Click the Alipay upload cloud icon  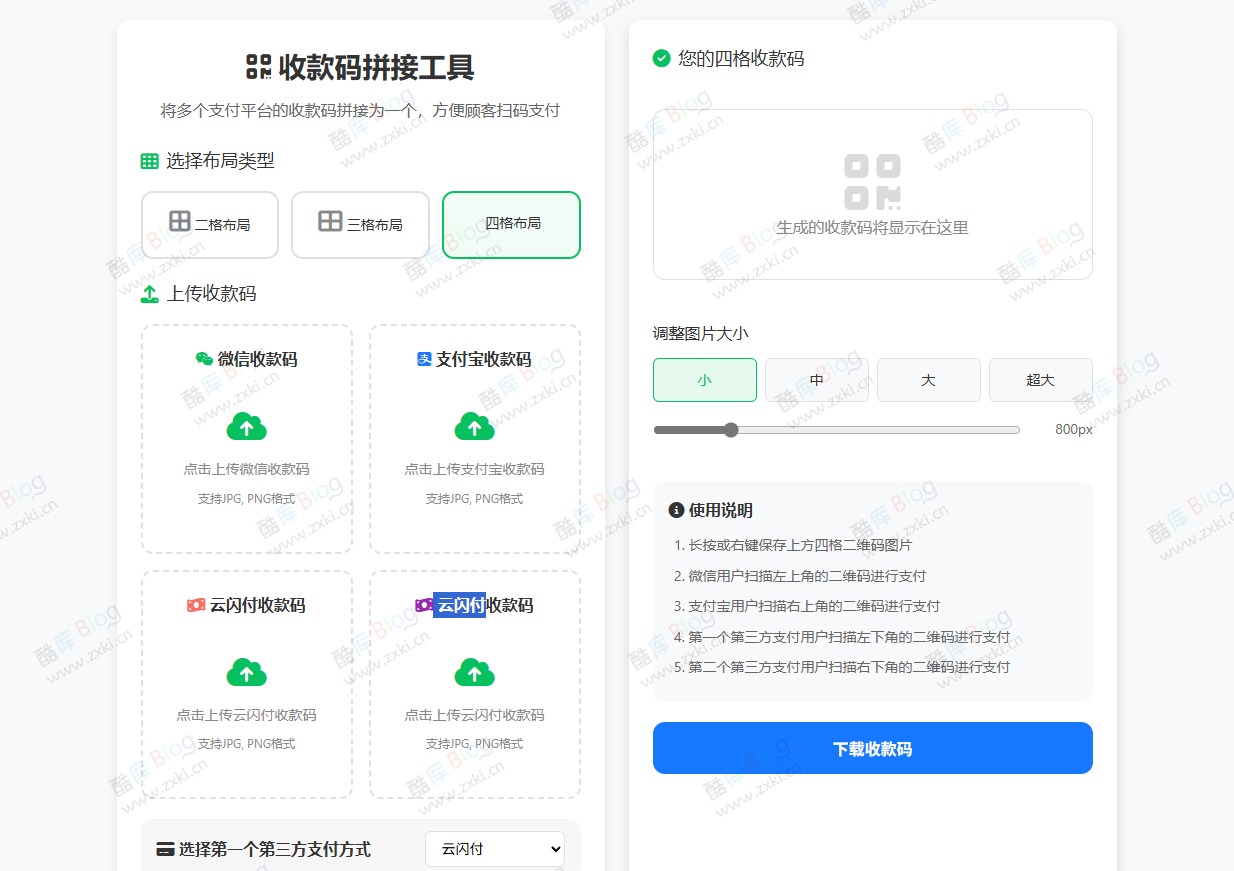(474, 427)
